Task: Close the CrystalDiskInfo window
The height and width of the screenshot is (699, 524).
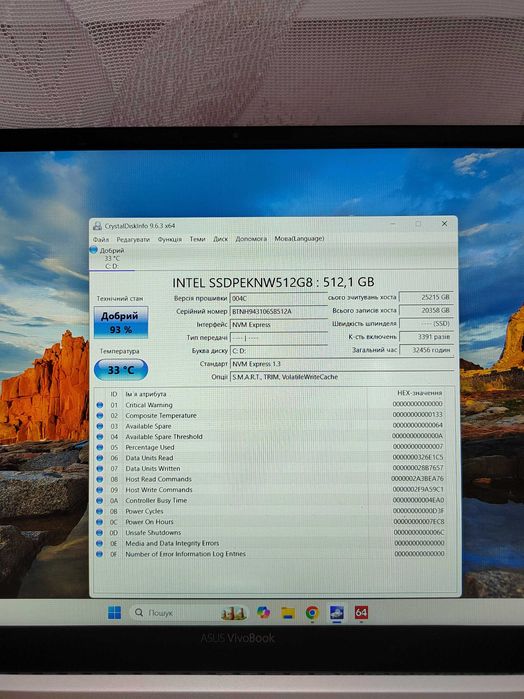Action: 444,224
